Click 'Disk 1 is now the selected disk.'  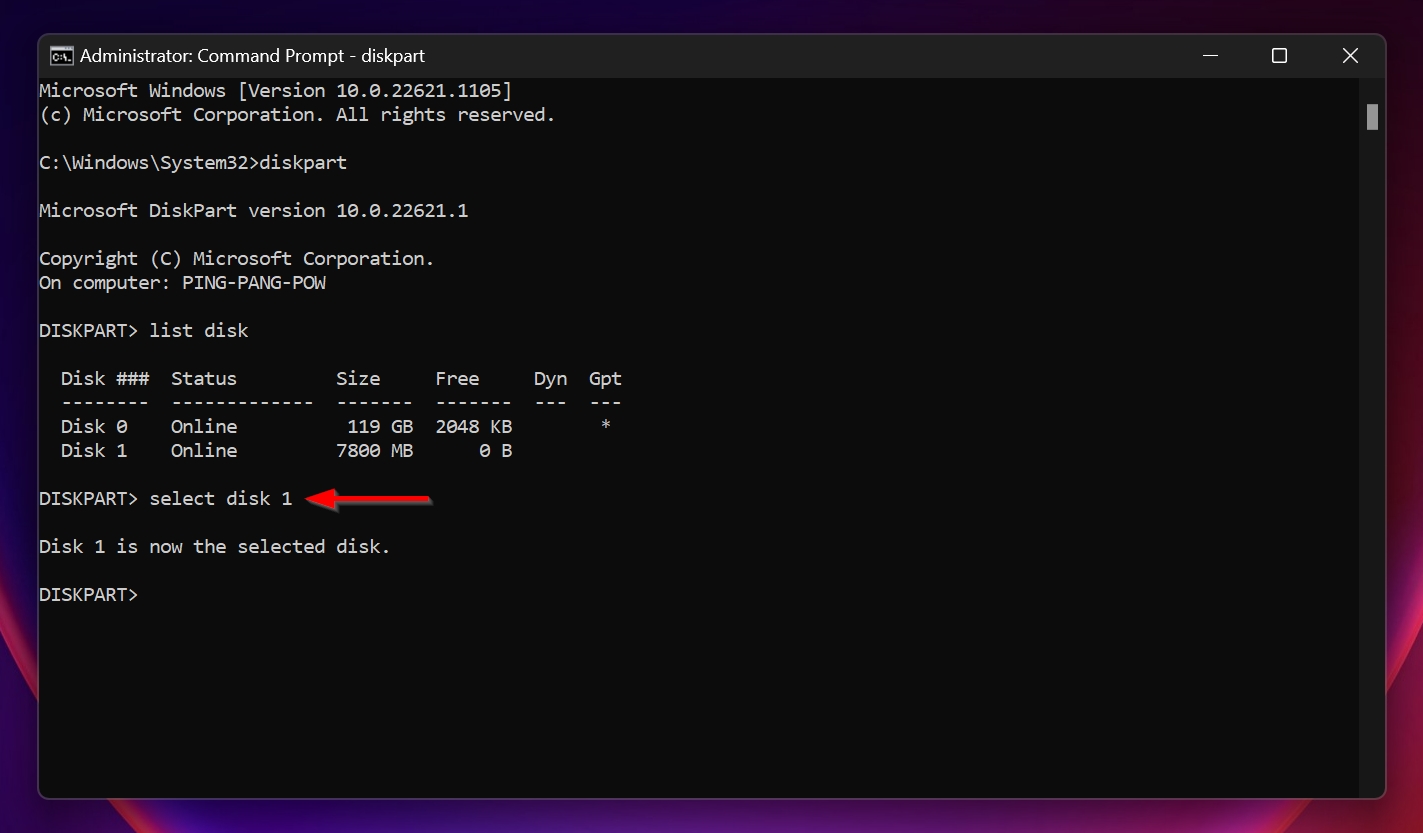(x=215, y=547)
